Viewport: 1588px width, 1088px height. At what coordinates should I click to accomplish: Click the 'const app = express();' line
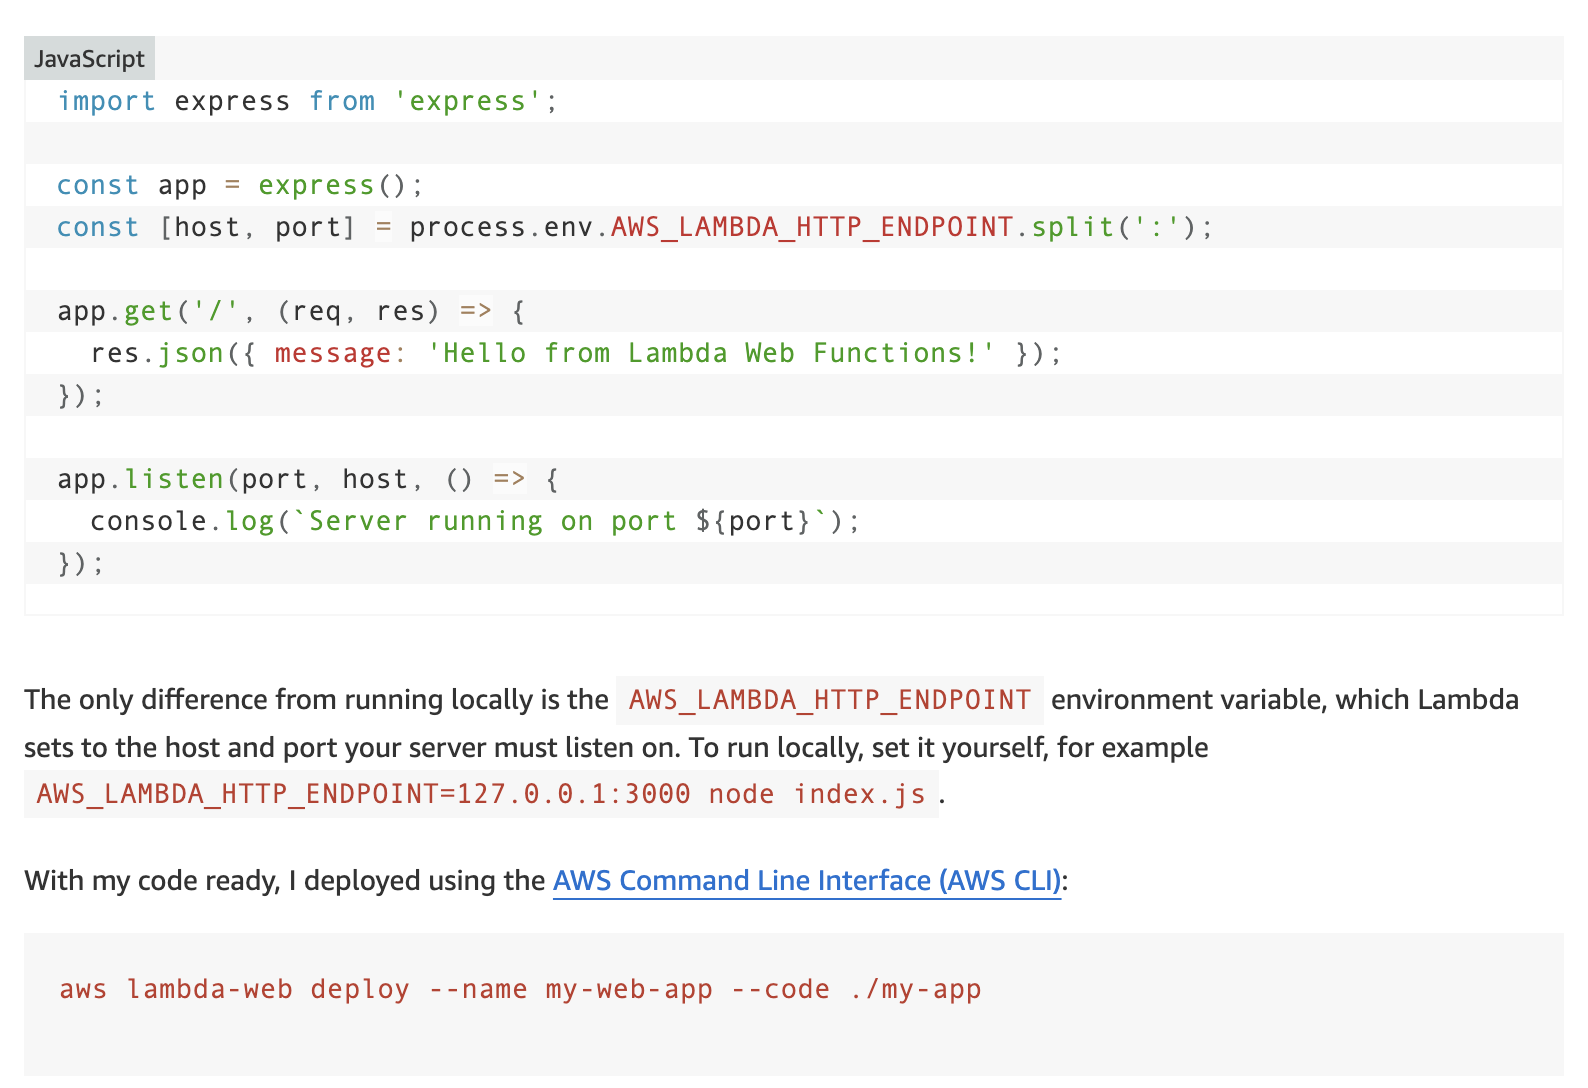click(x=240, y=186)
